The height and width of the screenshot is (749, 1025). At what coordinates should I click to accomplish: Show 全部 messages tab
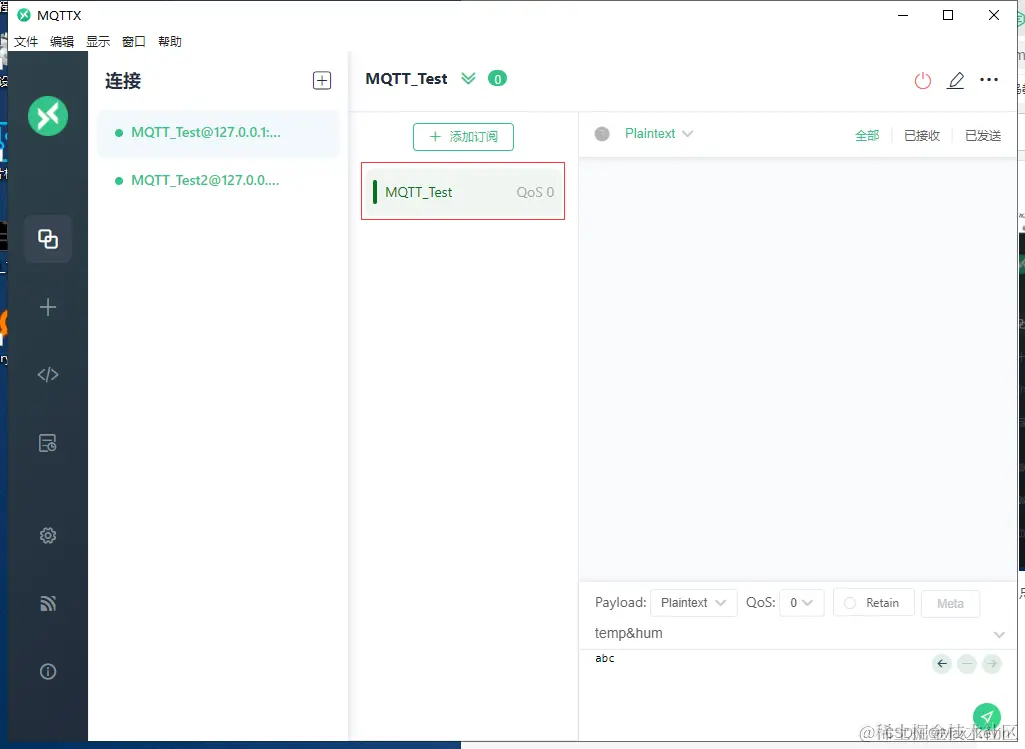[867, 135]
